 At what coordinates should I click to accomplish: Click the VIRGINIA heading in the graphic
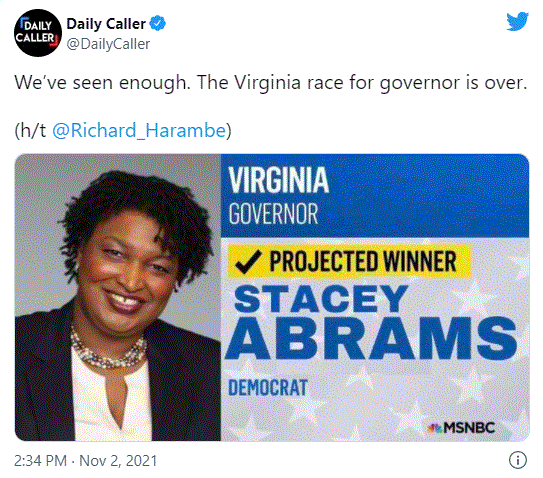click(278, 180)
